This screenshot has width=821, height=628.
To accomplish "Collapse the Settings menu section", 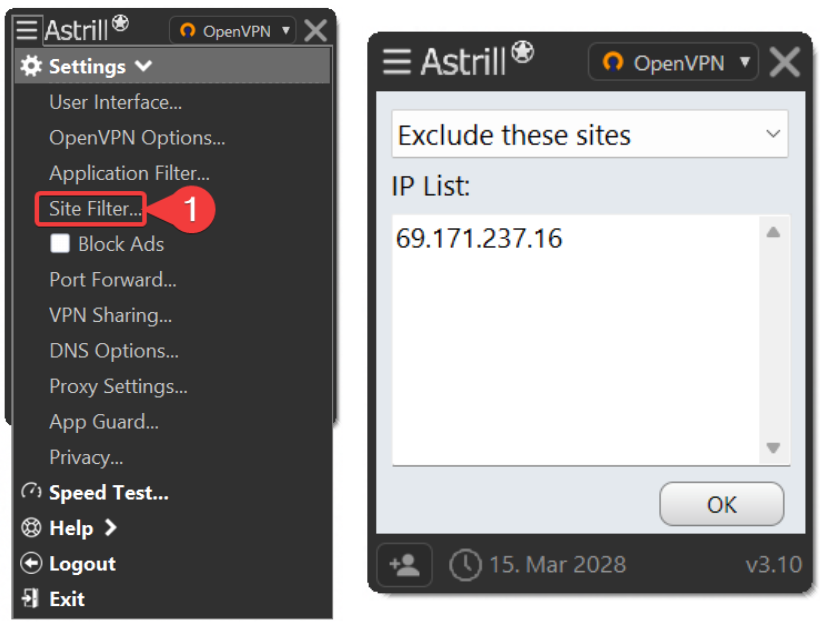I will pos(143,66).
